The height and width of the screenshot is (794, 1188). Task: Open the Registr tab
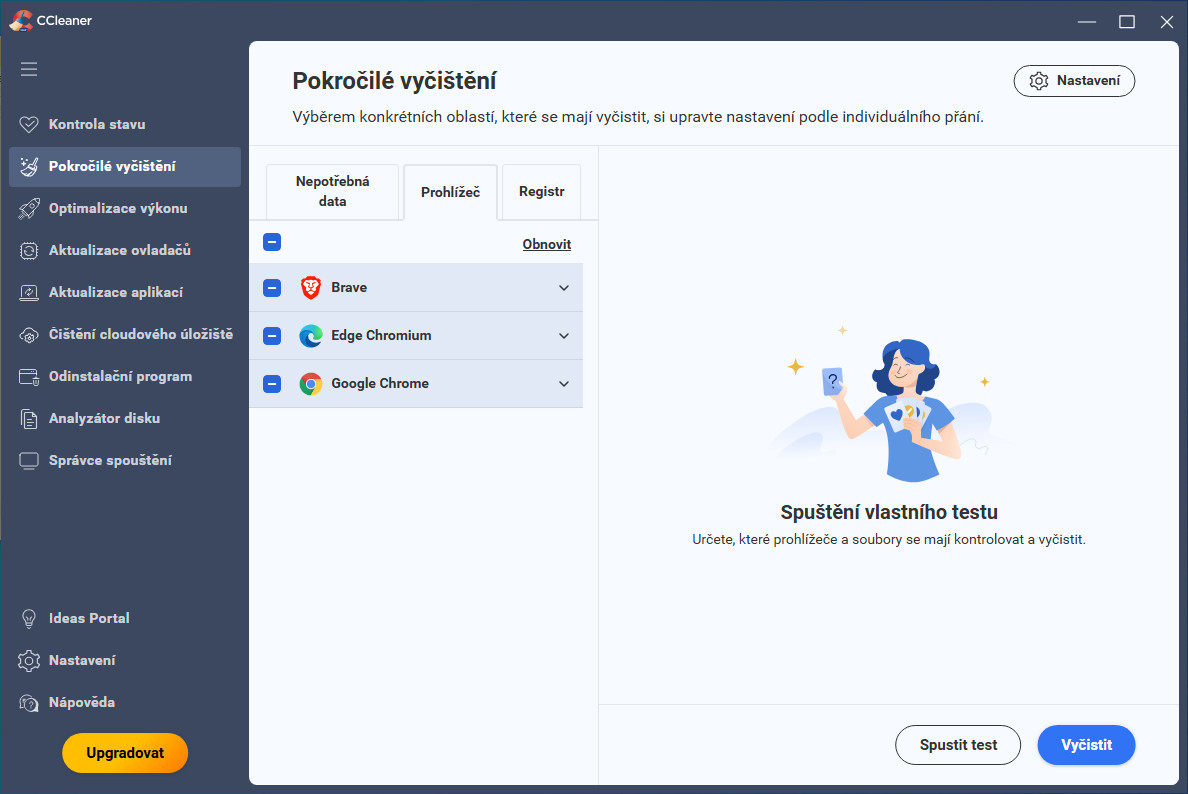[542, 192]
